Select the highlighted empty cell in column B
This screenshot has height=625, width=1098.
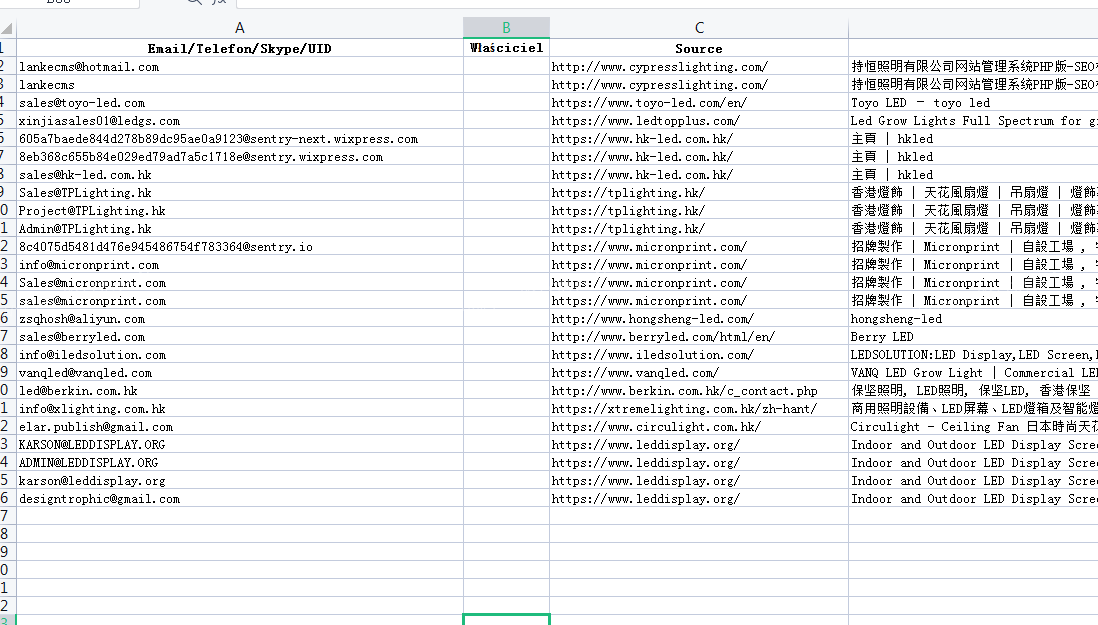coord(506,619)
